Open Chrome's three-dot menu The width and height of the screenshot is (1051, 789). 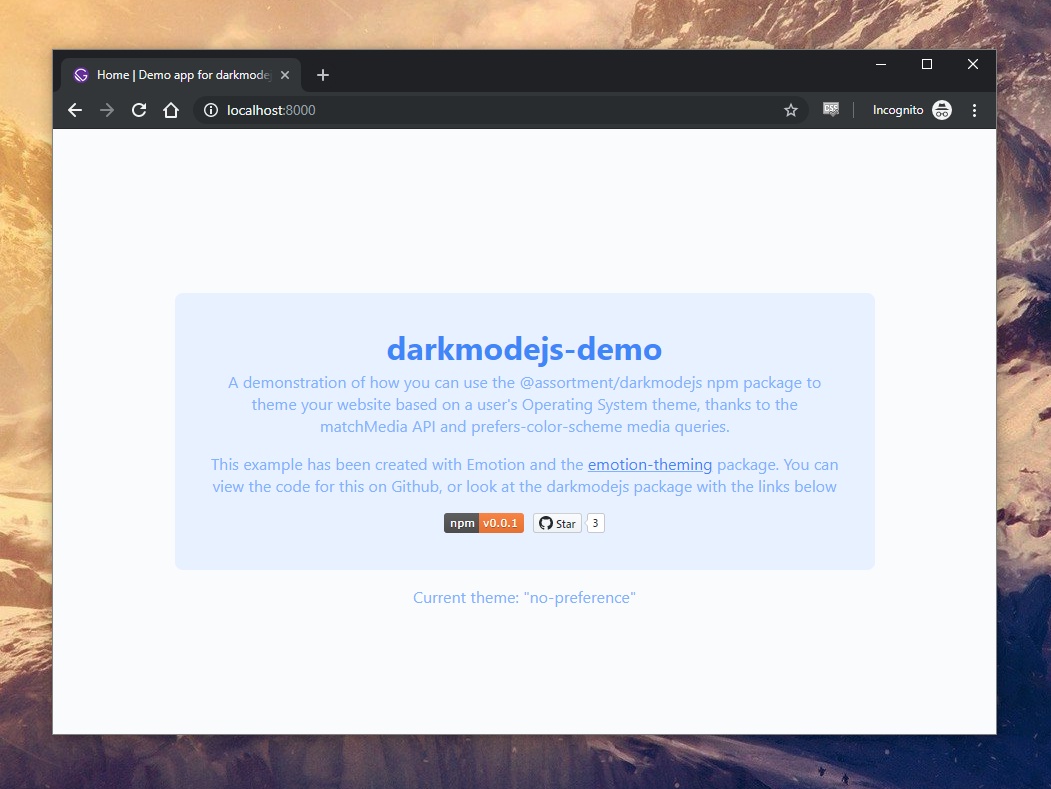point(974,111)
